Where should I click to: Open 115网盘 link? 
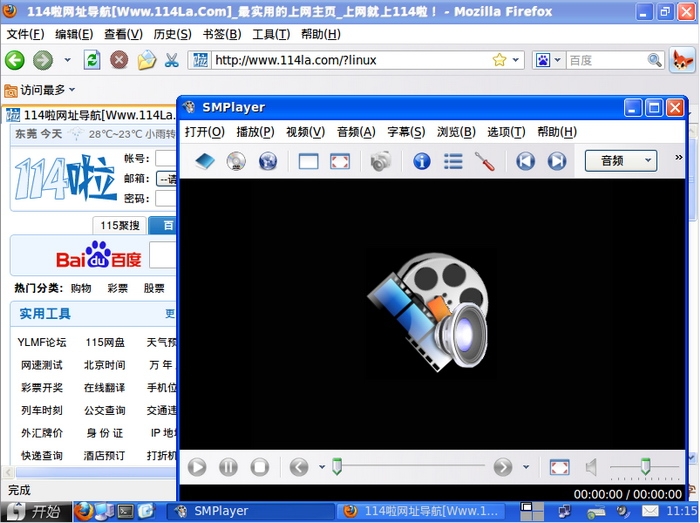click(105, 343)
